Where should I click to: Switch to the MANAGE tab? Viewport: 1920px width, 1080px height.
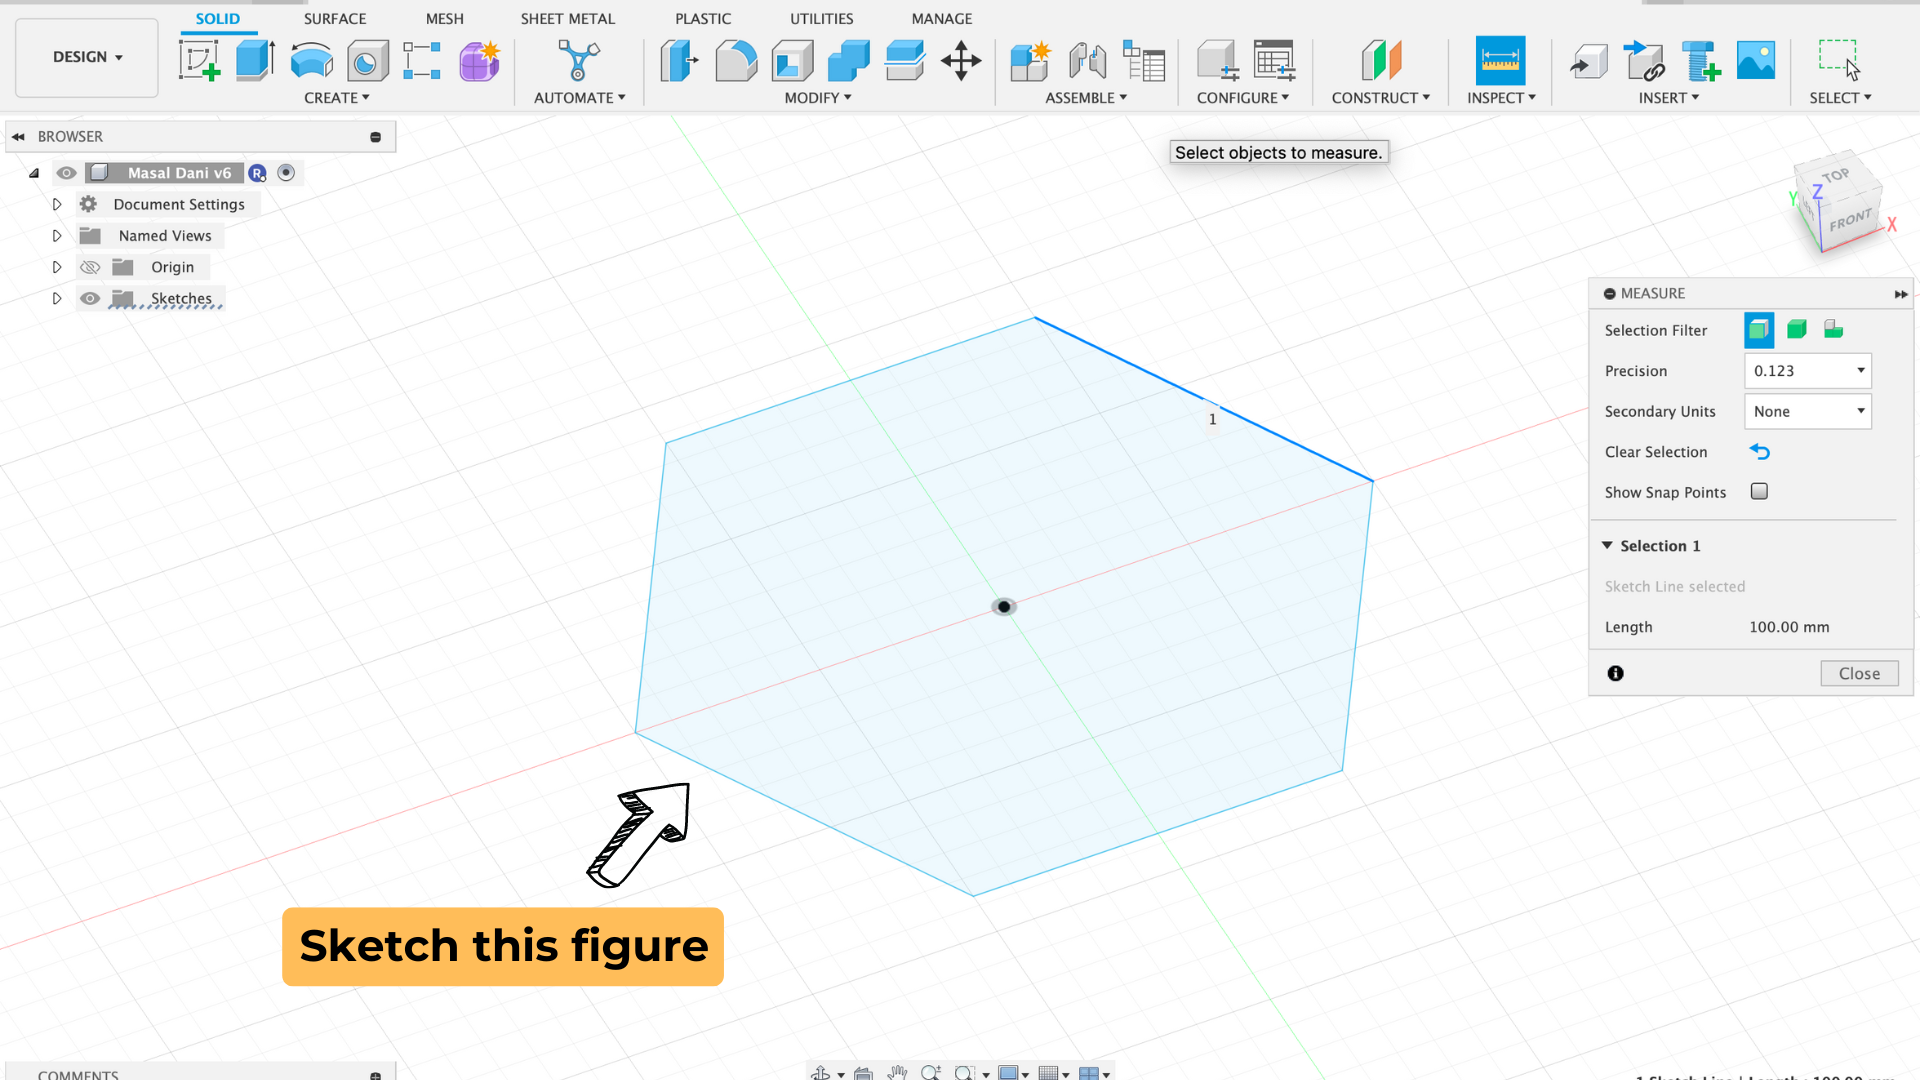[x=942, y=19]
